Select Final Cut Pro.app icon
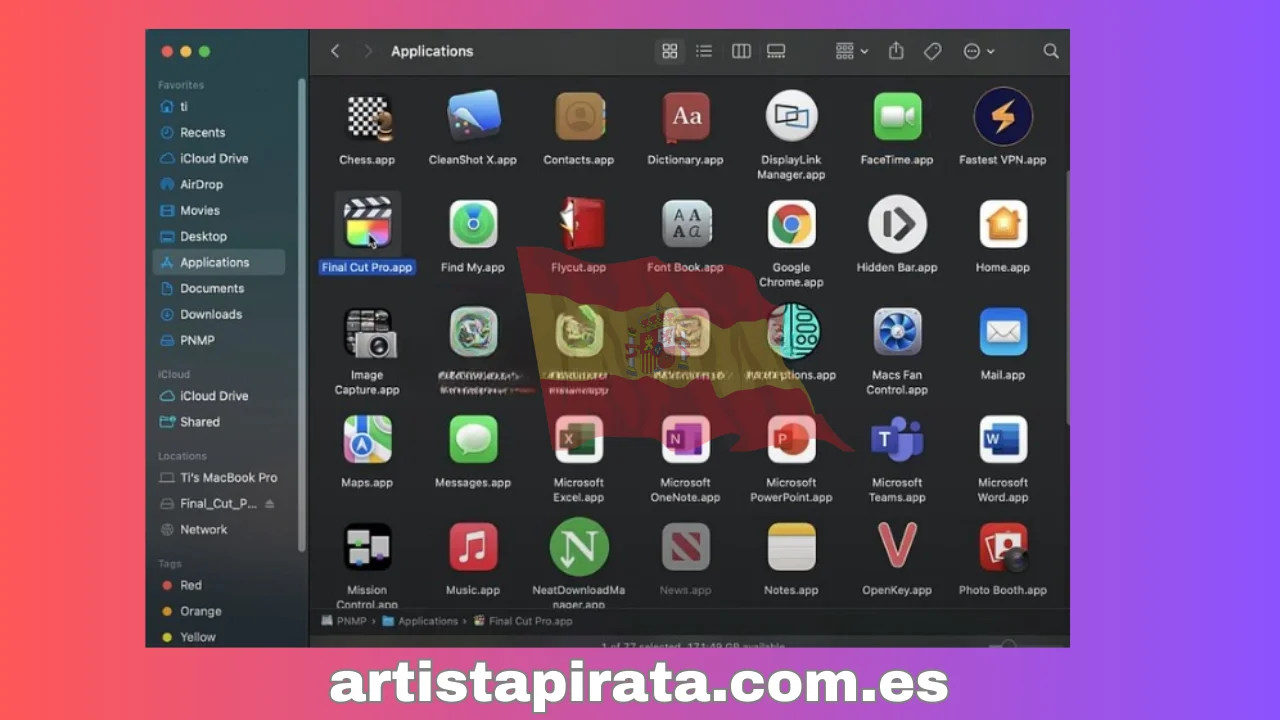The width and height of the screenshot is (1280, 720). pos(367,224)
